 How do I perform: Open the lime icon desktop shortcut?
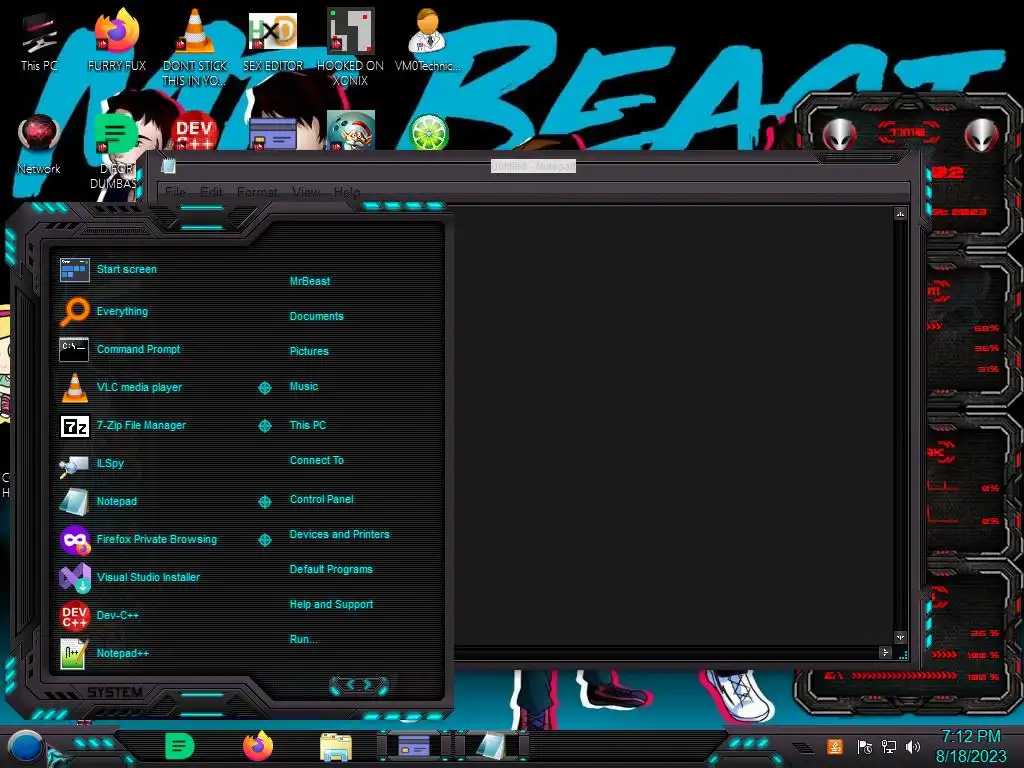(x=428, y=131)
